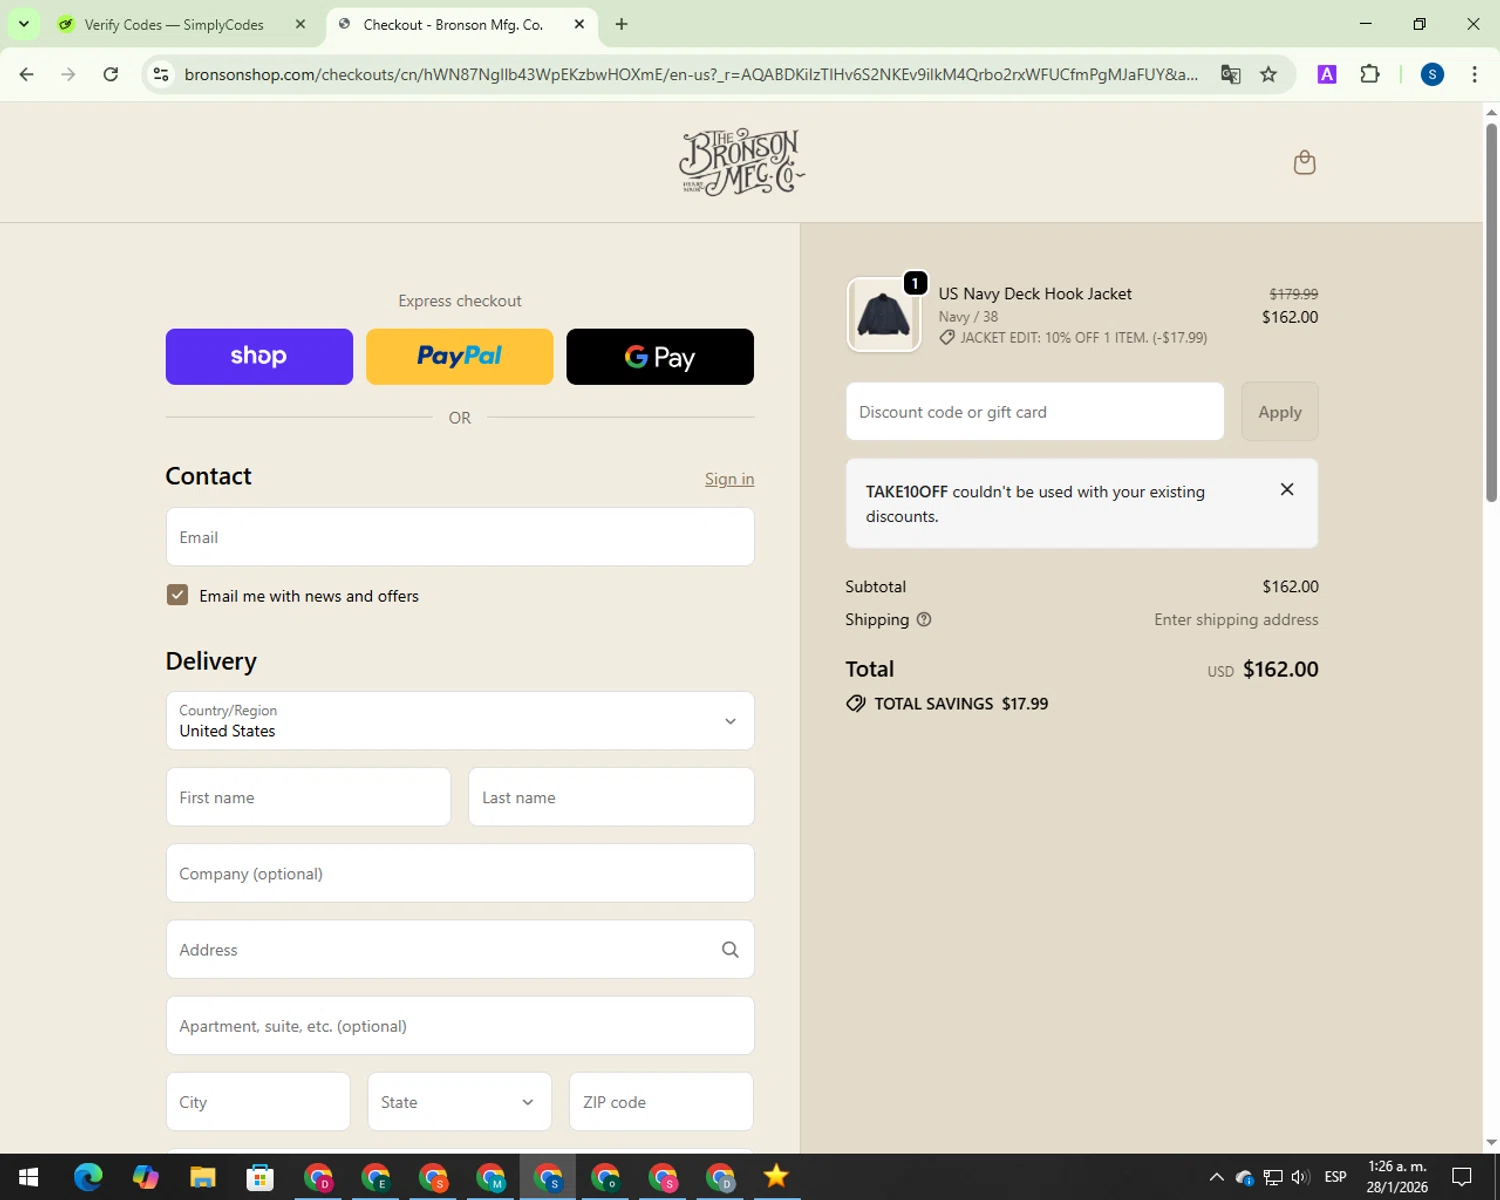Image resolution: width=1500 pixels, height=1200 pixels.
Task: Reload the checkout page
Action: [x=111, y=74]
